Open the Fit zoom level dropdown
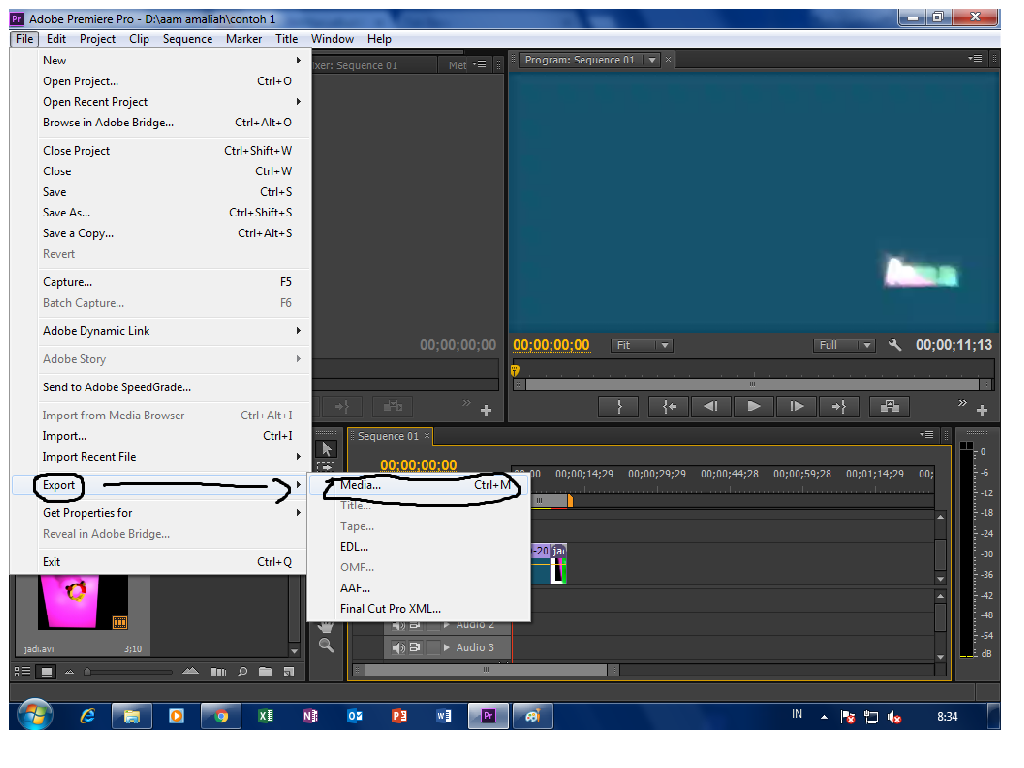 click(x=642, y=345)
